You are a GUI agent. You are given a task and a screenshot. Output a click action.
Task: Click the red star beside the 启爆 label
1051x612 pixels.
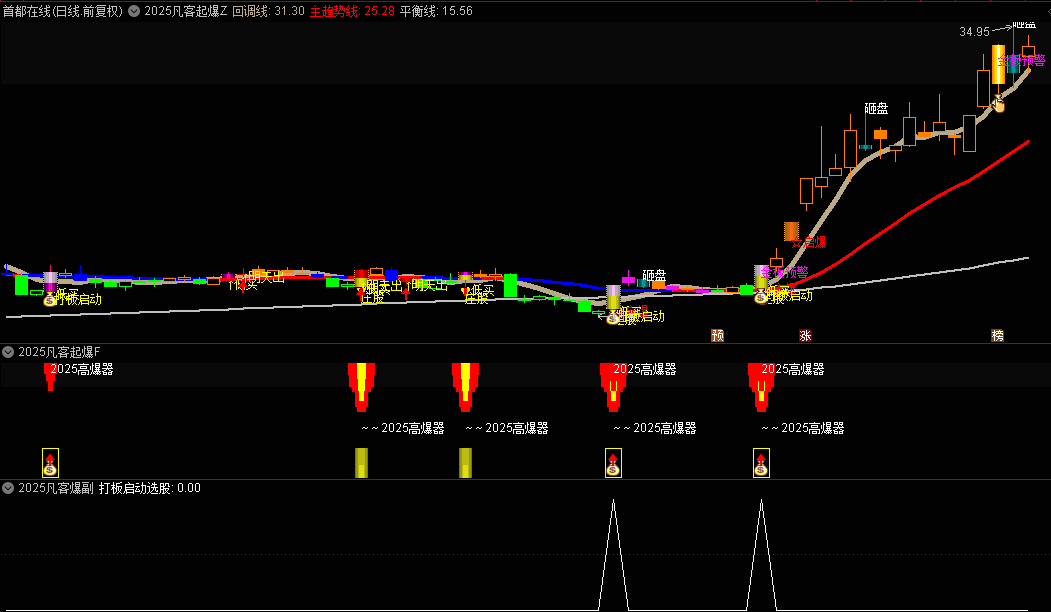pyautogui.click(x=796, y=241)
